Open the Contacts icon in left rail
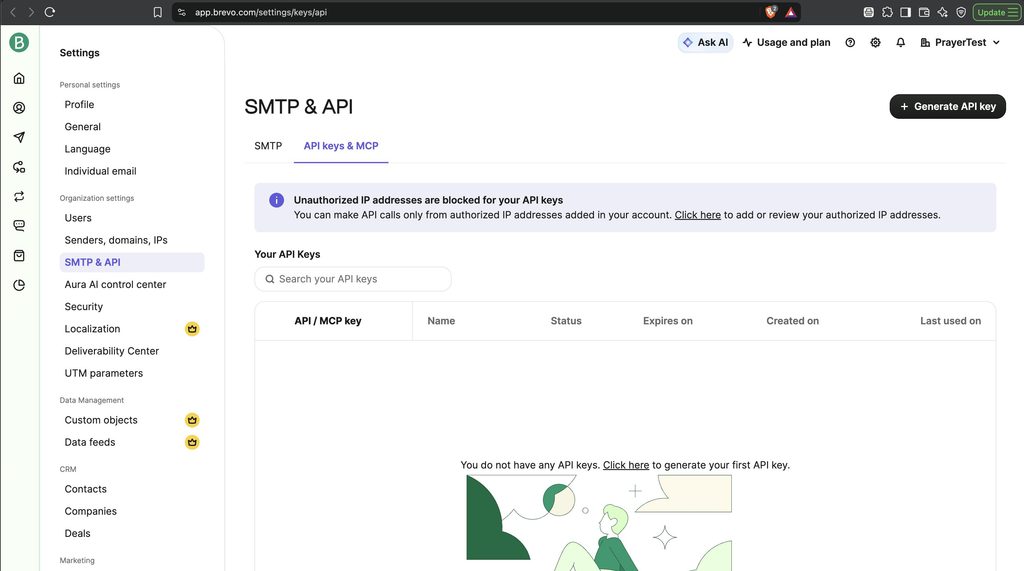The height and width of the screenshot is (571, 1024). pos(19,108)
